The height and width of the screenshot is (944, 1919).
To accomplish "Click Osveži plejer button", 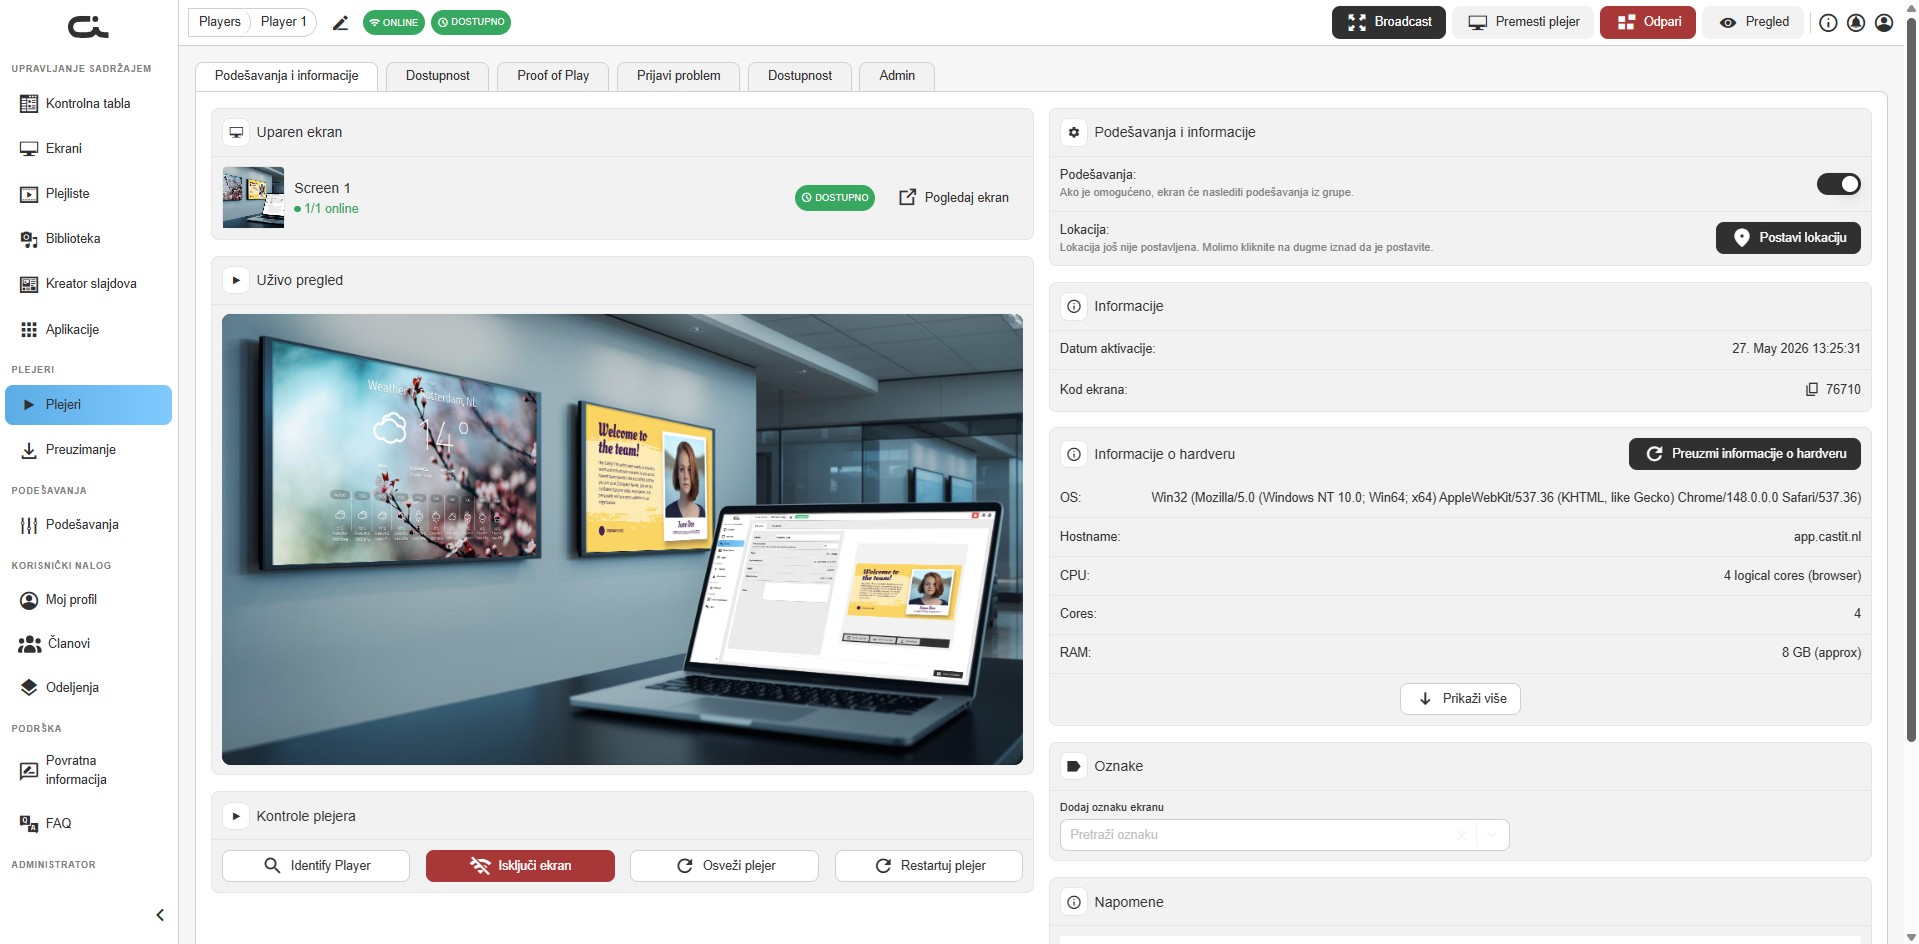I will point(724,866).
